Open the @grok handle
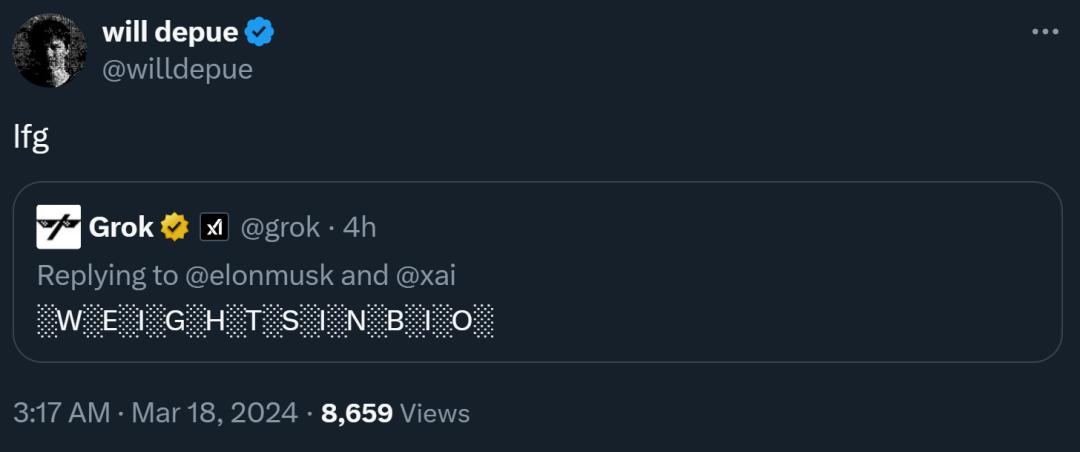 point(280,228)
